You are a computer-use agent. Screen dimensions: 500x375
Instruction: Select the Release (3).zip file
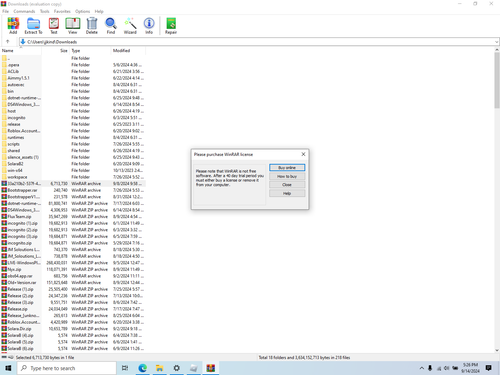(73, 302)
